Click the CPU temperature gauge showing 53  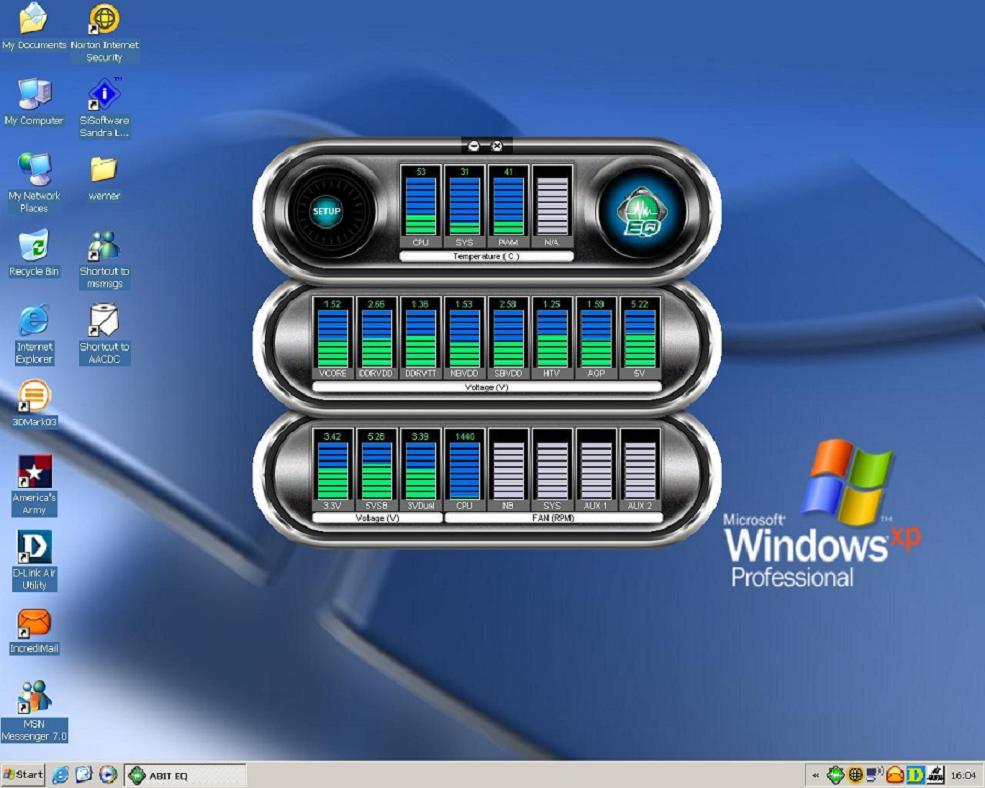[420, 207]
